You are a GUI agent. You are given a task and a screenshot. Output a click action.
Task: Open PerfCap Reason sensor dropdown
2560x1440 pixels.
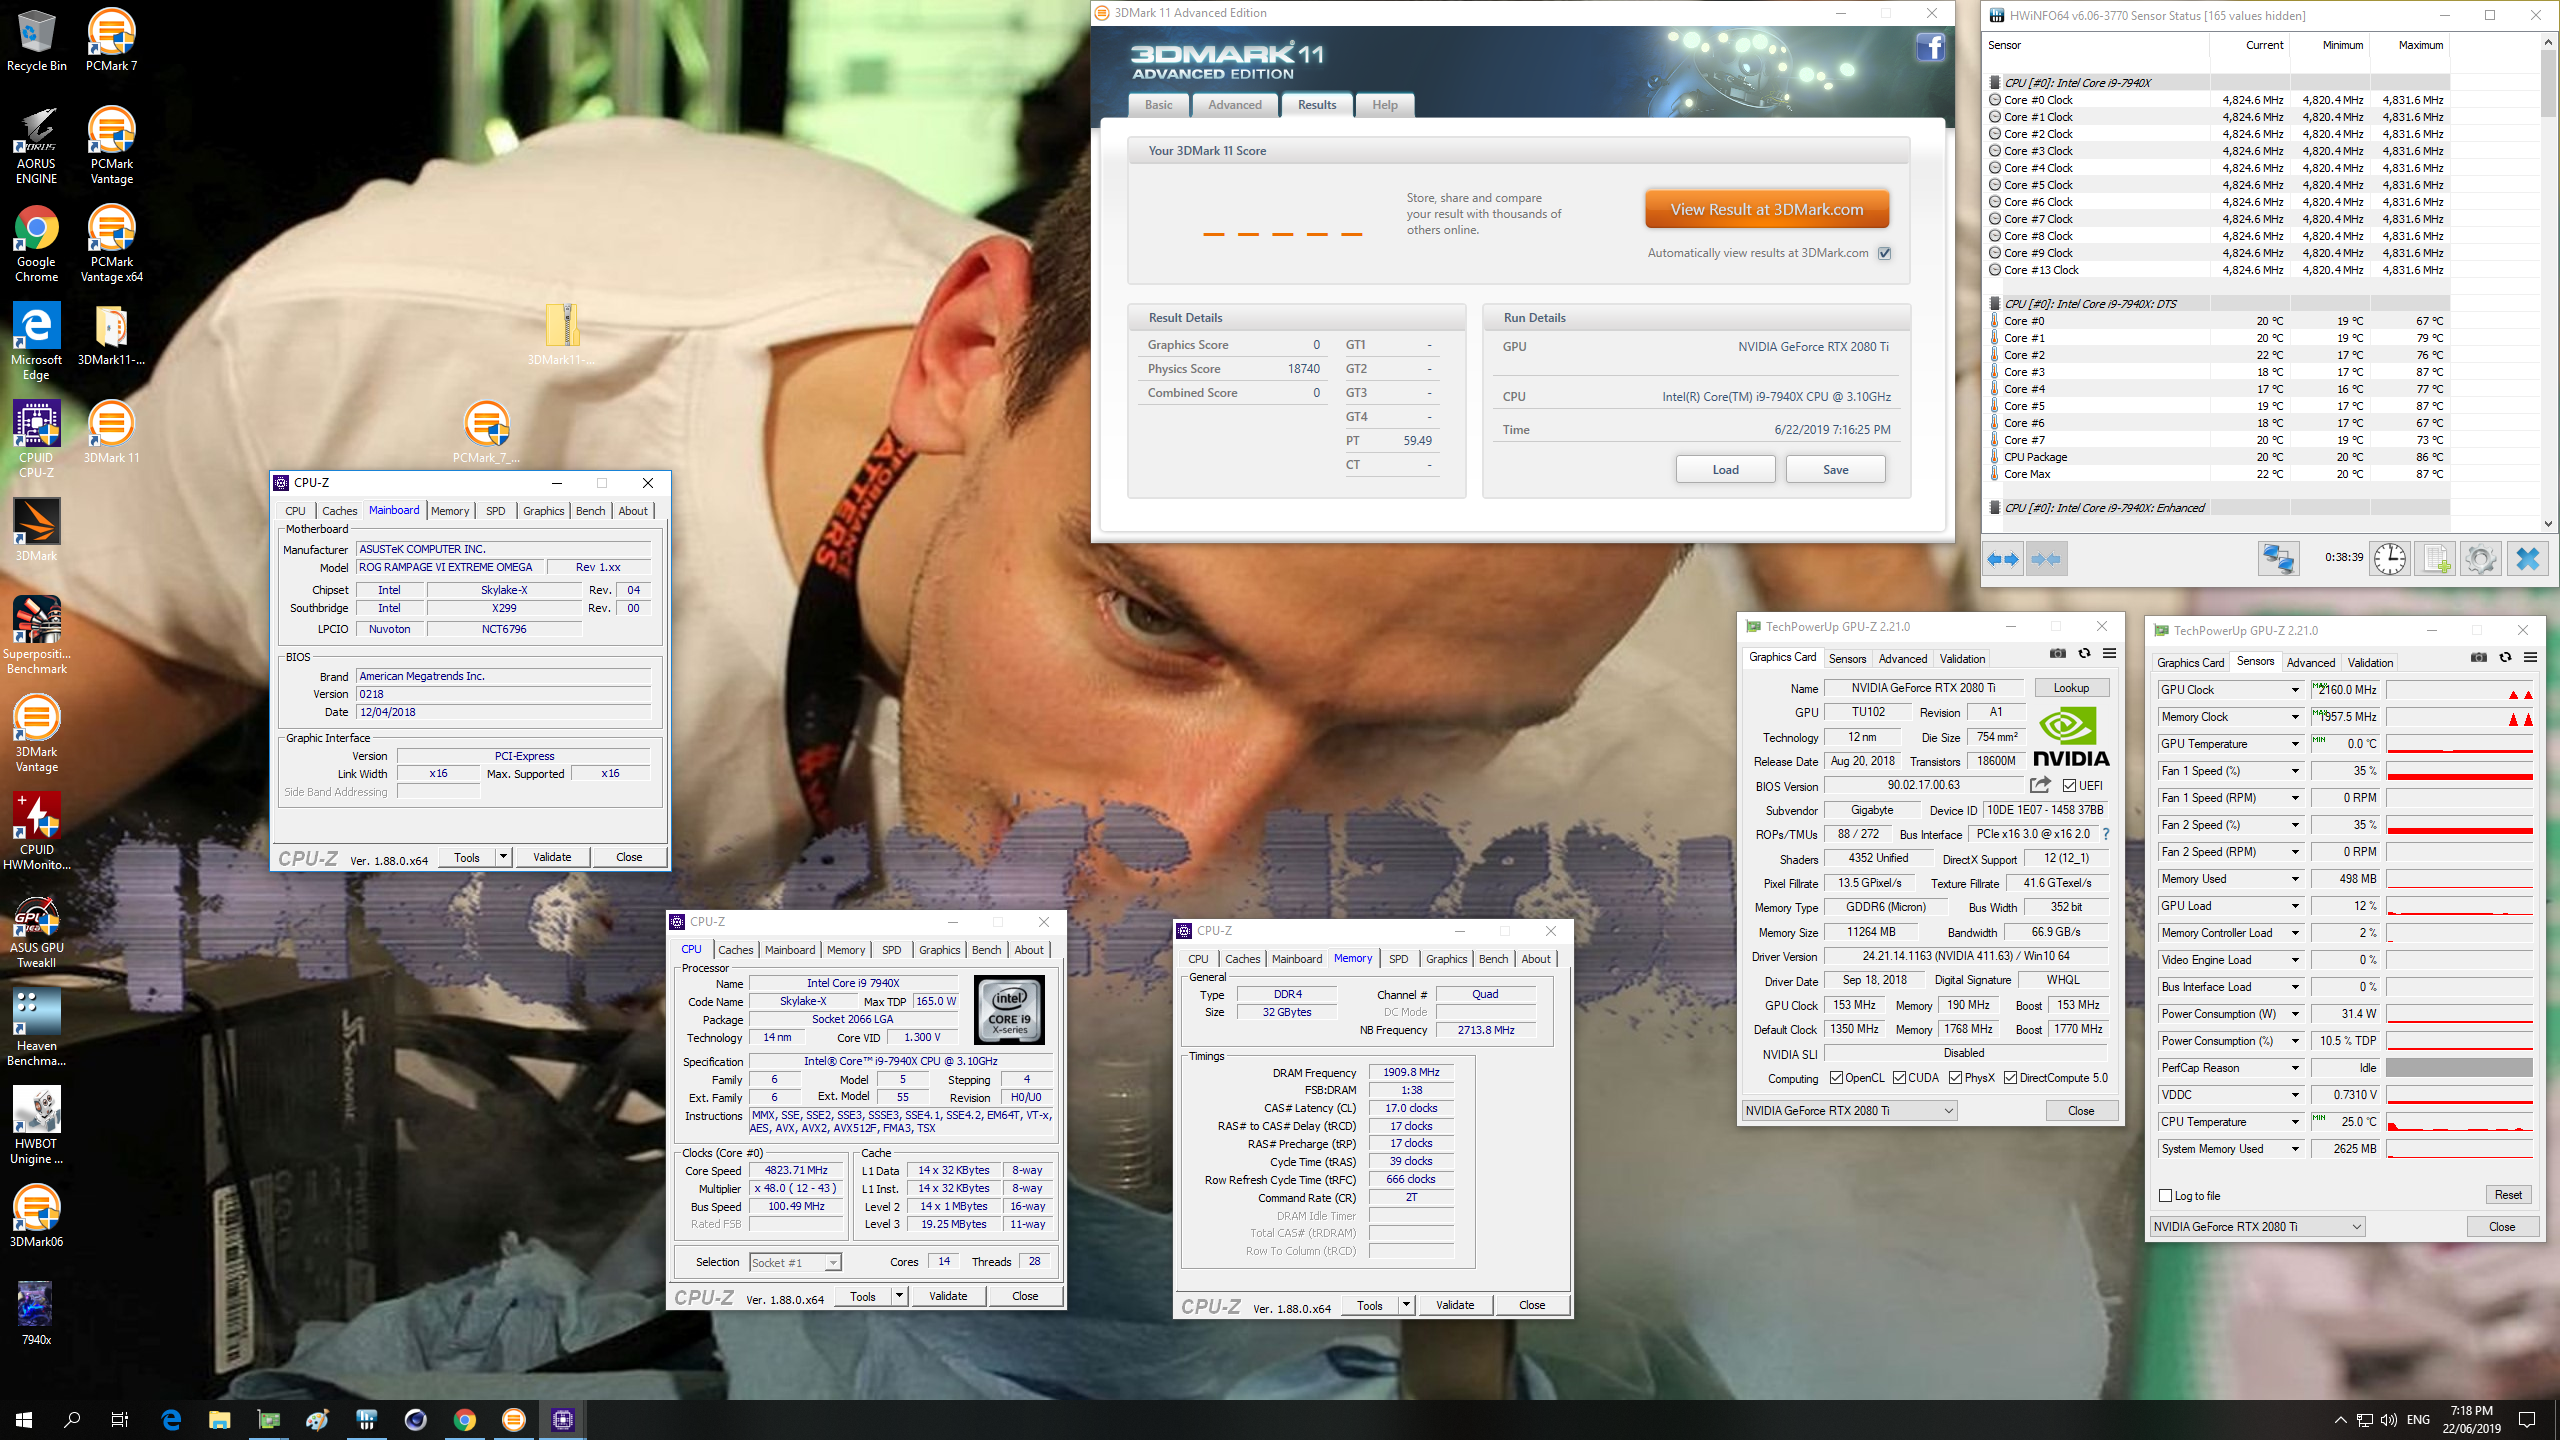point(2295,1068)
